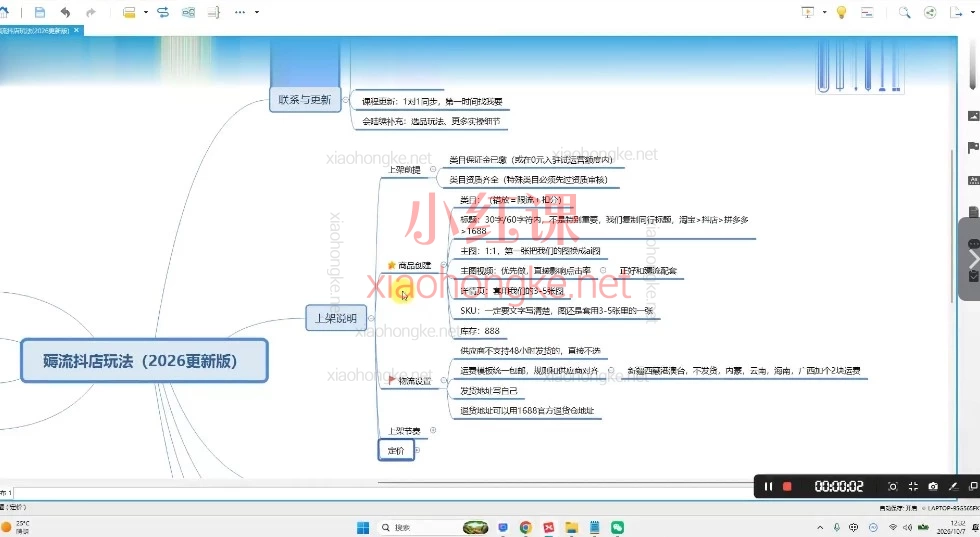Open the Windows Start menu
Screen dimensions: 980x537
[363, 528]
